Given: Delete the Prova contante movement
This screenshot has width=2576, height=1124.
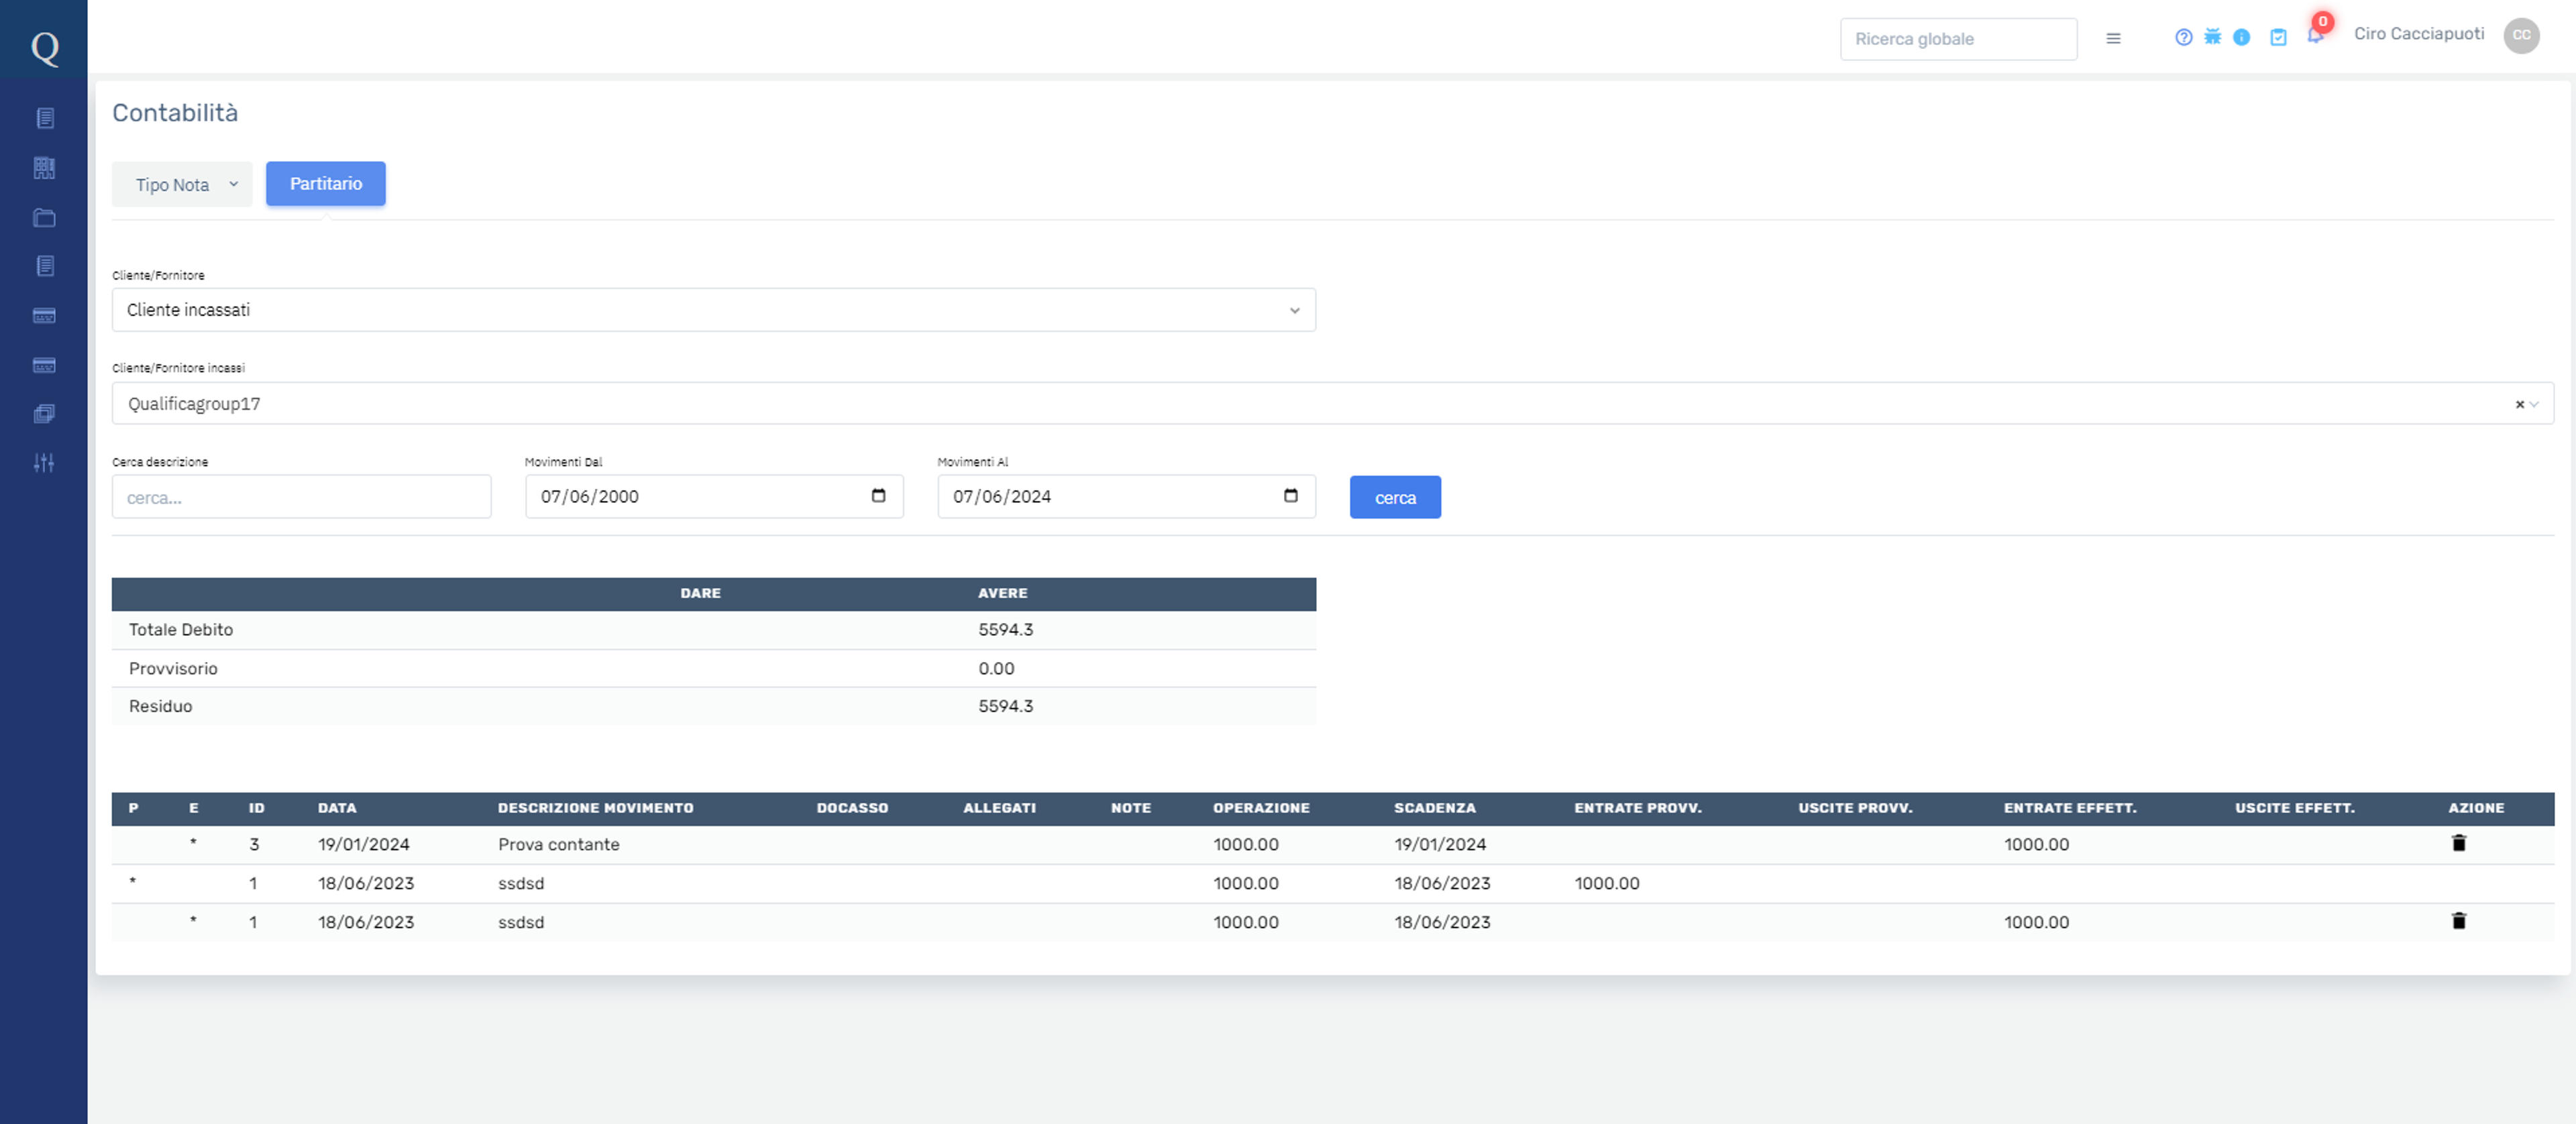Looking at the screenshot, I should (x=2459, y=843).
